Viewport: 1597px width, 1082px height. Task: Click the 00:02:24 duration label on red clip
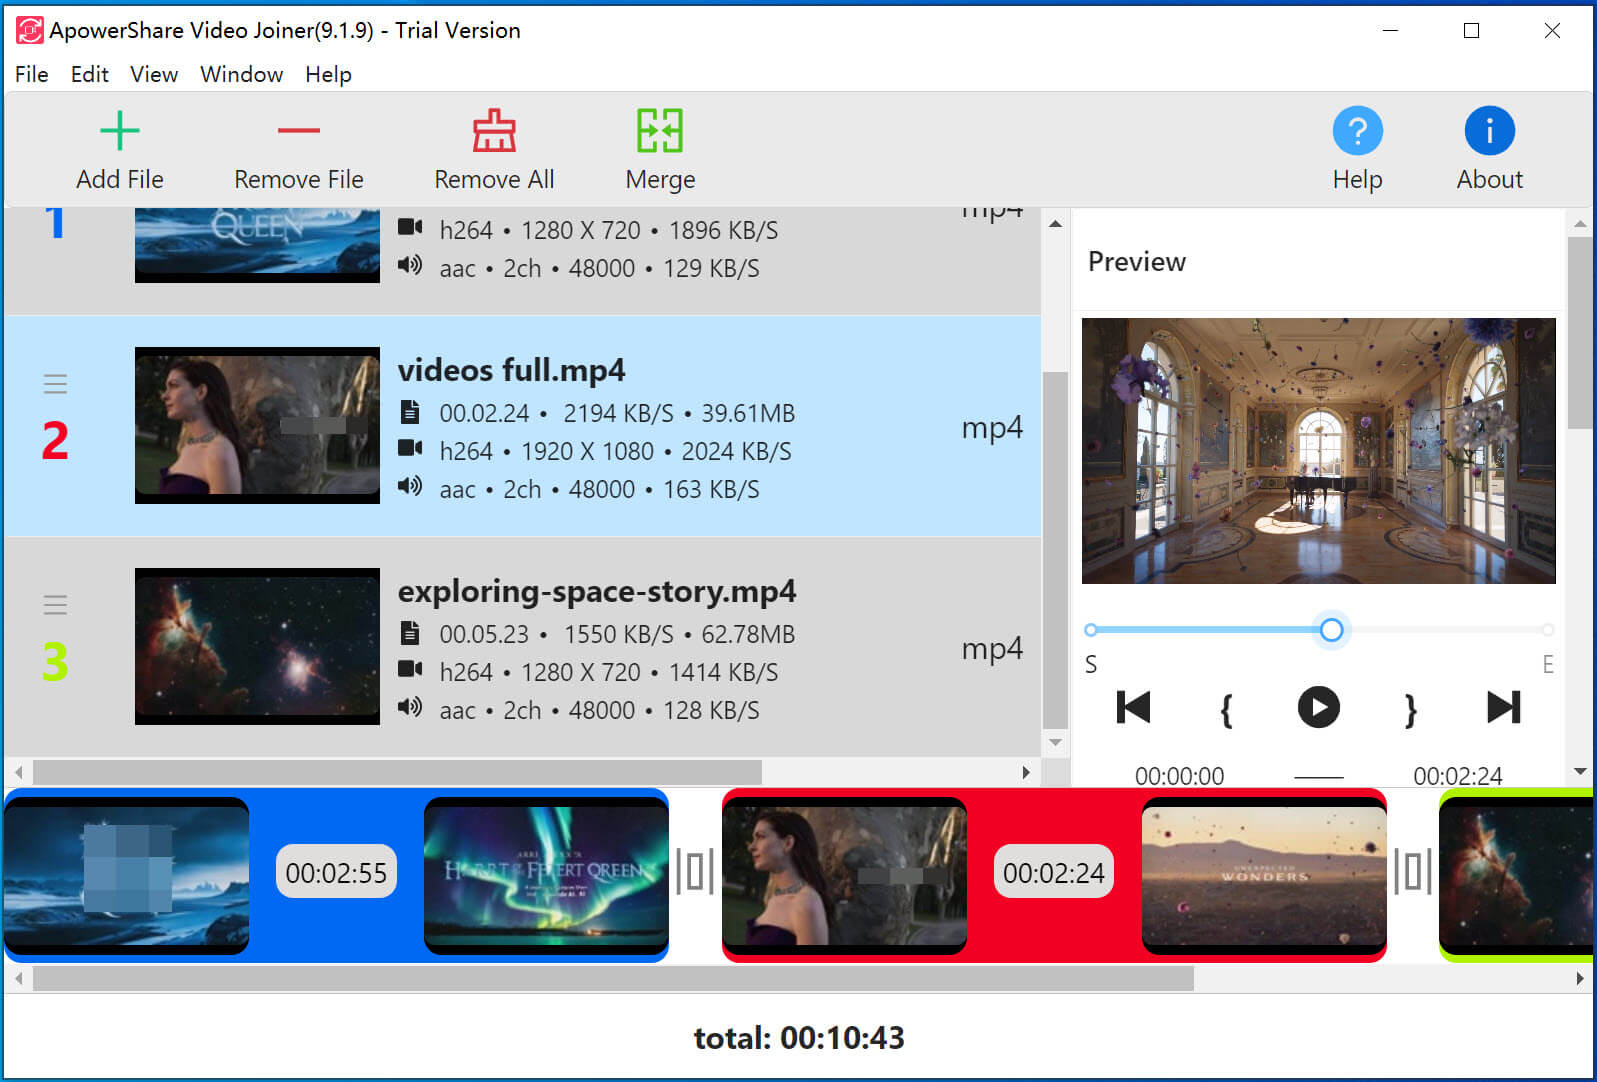(1053, 873)
